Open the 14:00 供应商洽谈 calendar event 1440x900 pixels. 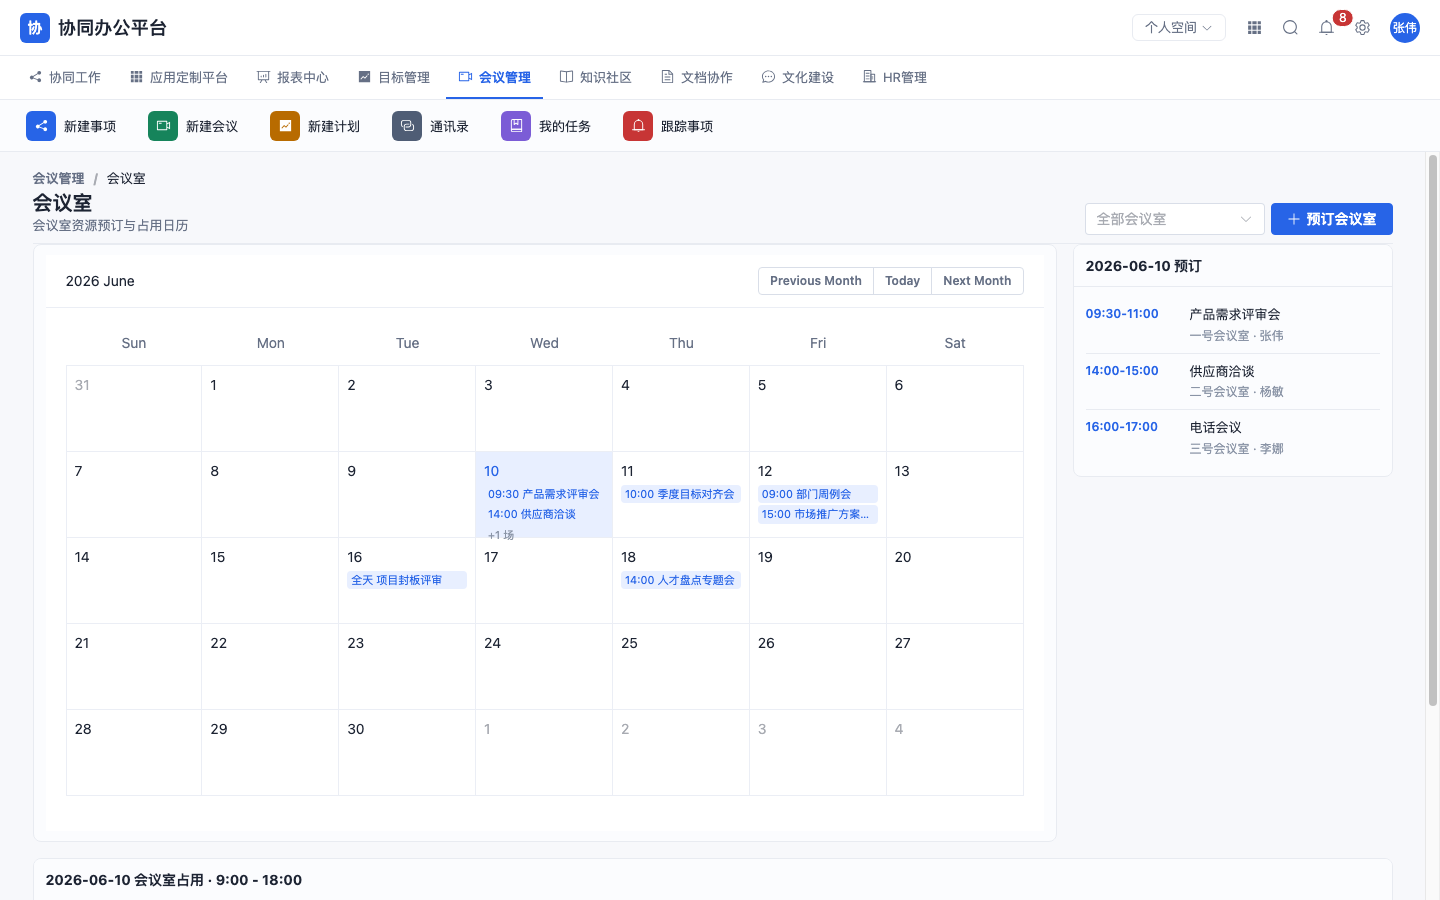[x=544, y=514]
